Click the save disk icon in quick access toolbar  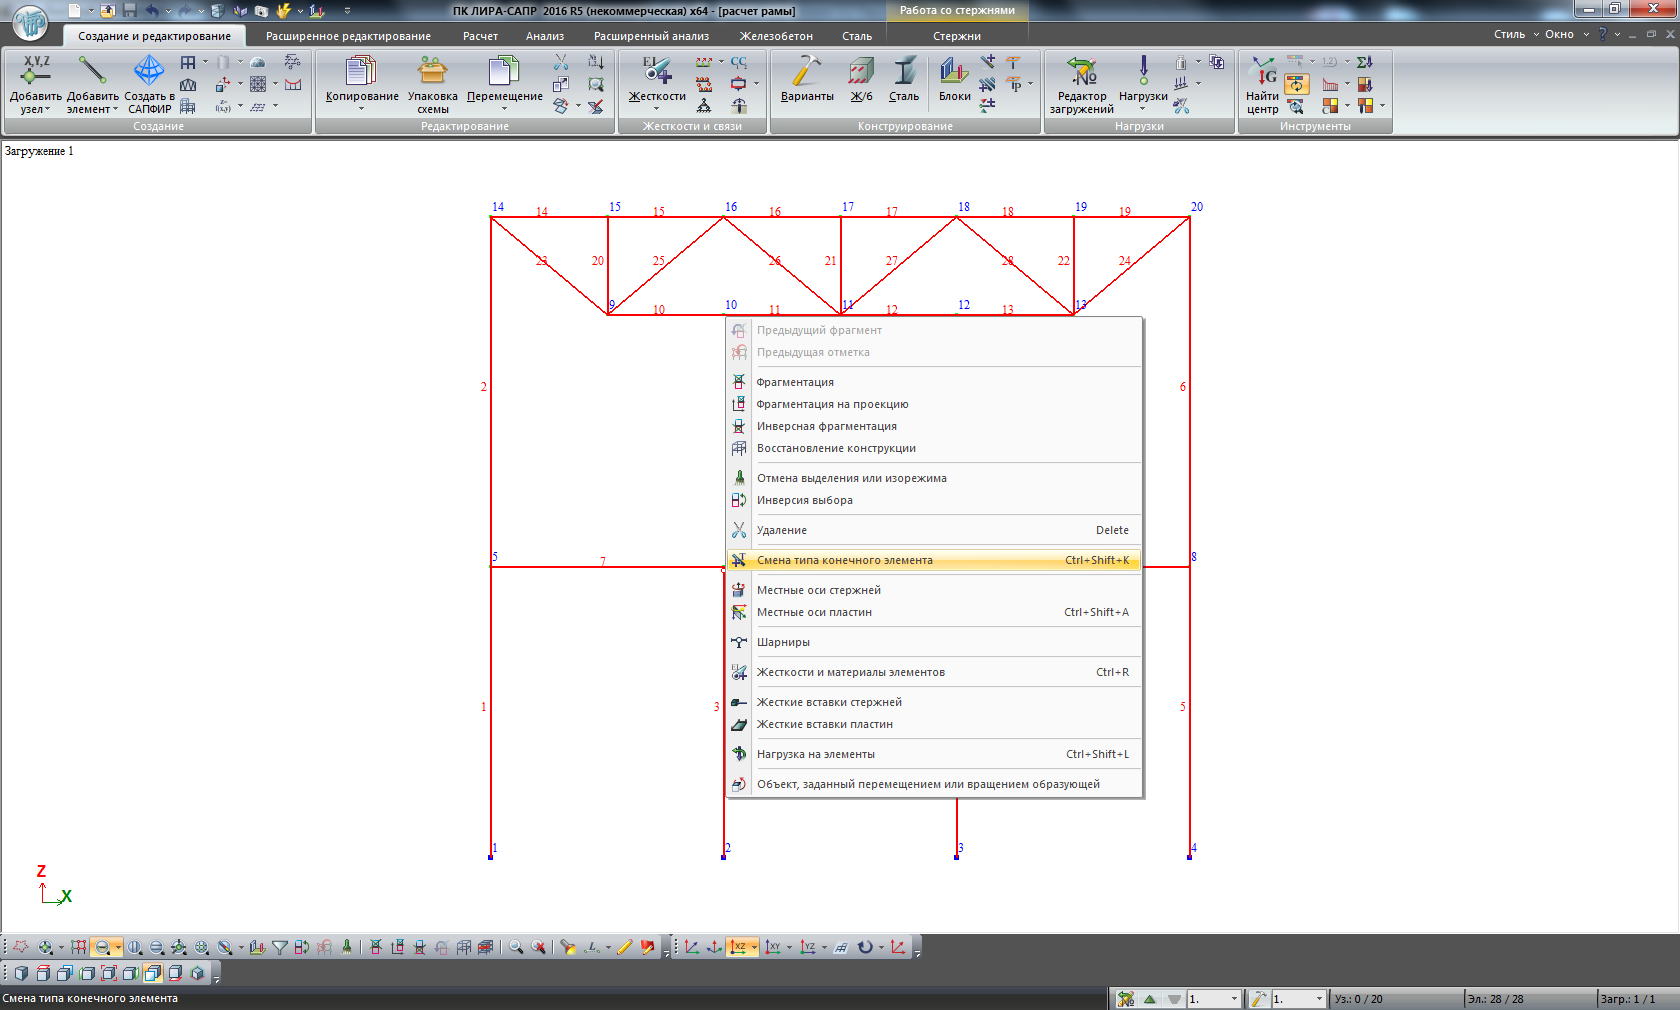[129, 10]
